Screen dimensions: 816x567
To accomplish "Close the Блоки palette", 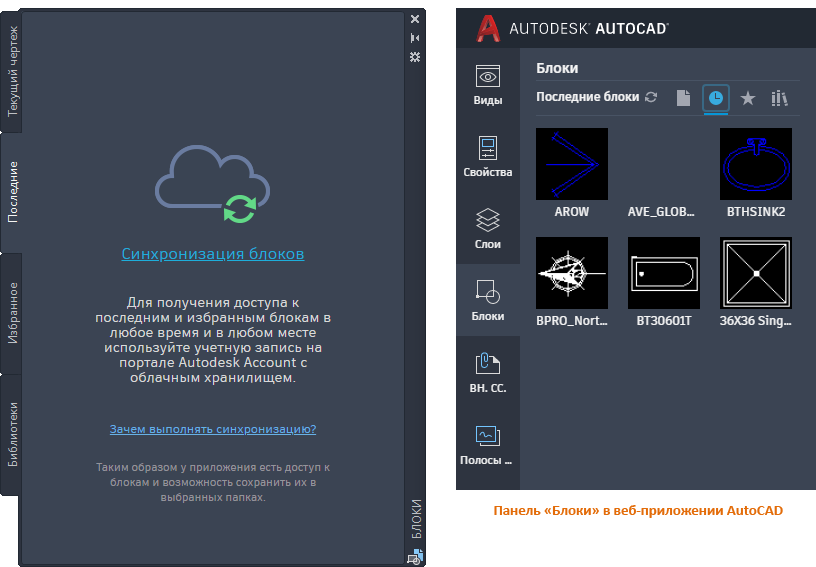I will coord(415,19).
